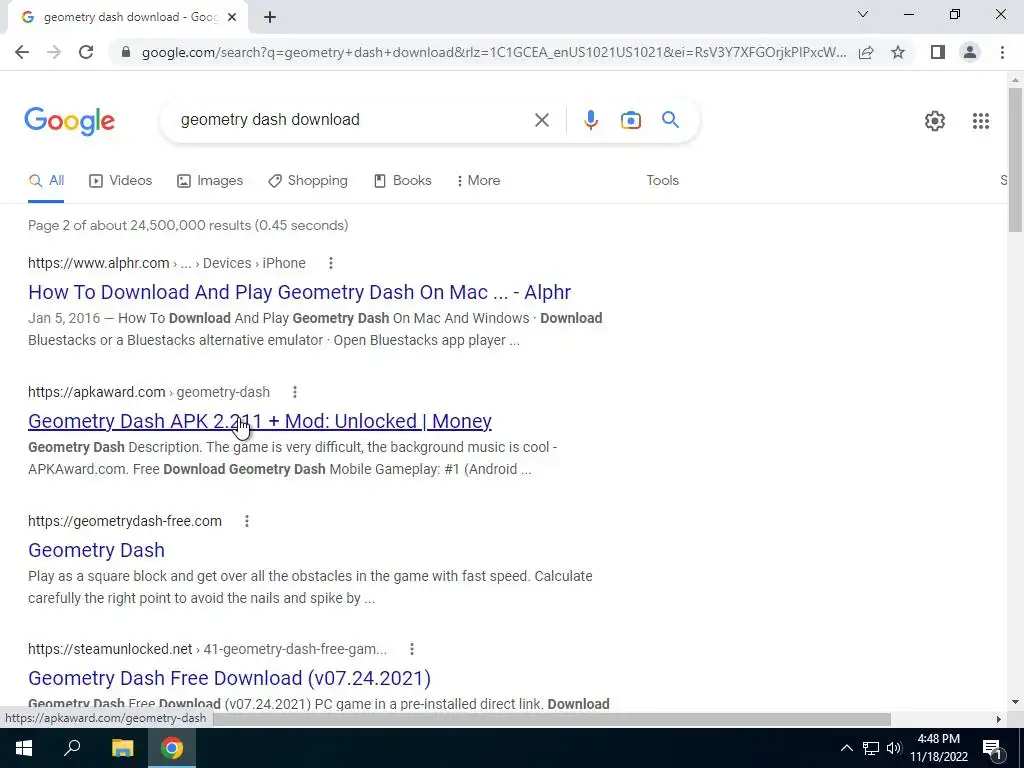The width and height of the screenshot is (1024, 768).
Task: Switch to the Videos tab
Action: pos(120,181)
